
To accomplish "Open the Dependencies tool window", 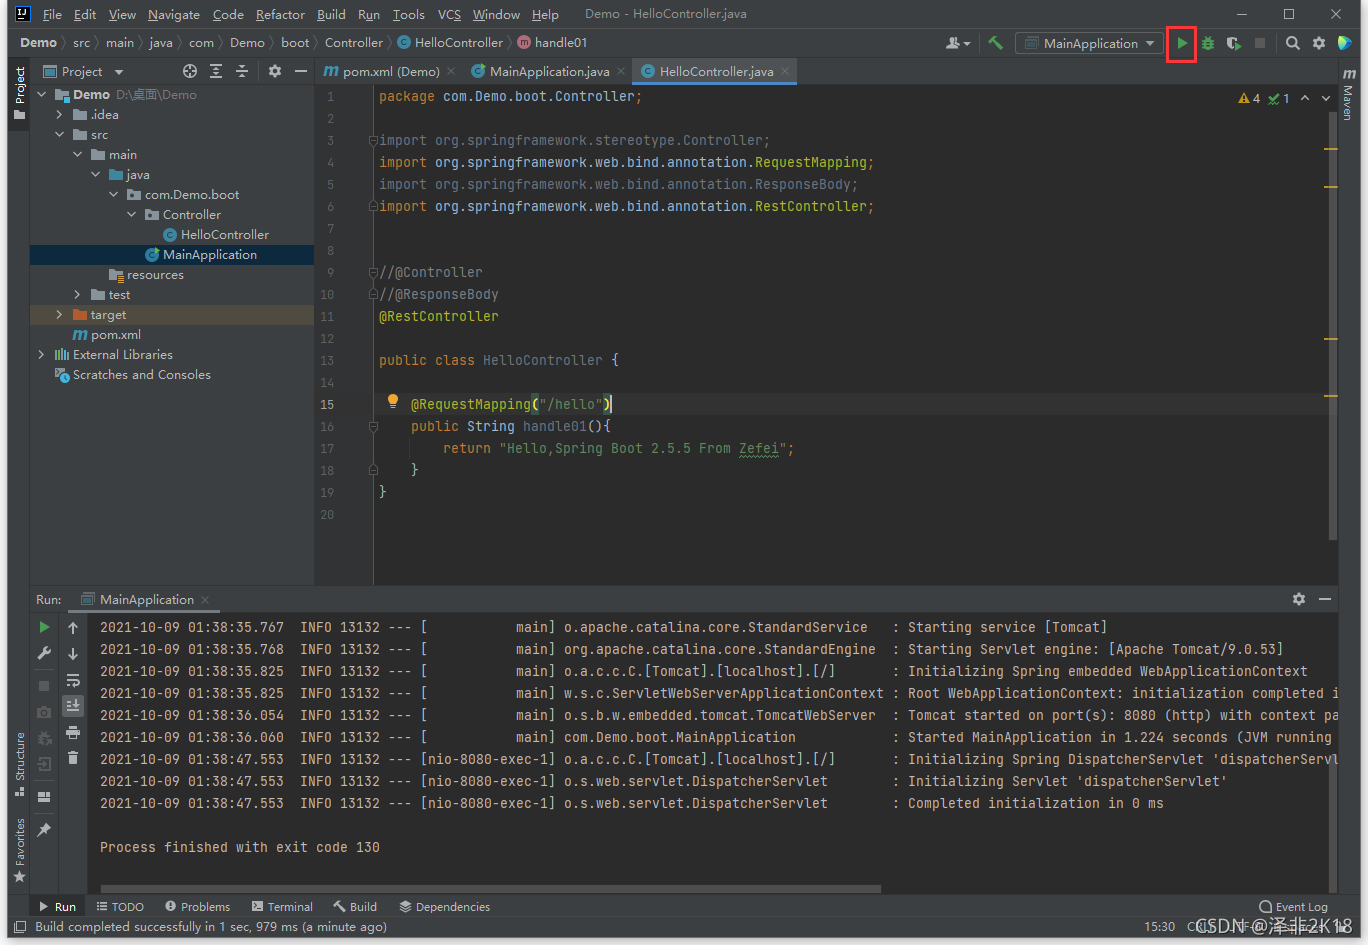I will pos(445,907).
